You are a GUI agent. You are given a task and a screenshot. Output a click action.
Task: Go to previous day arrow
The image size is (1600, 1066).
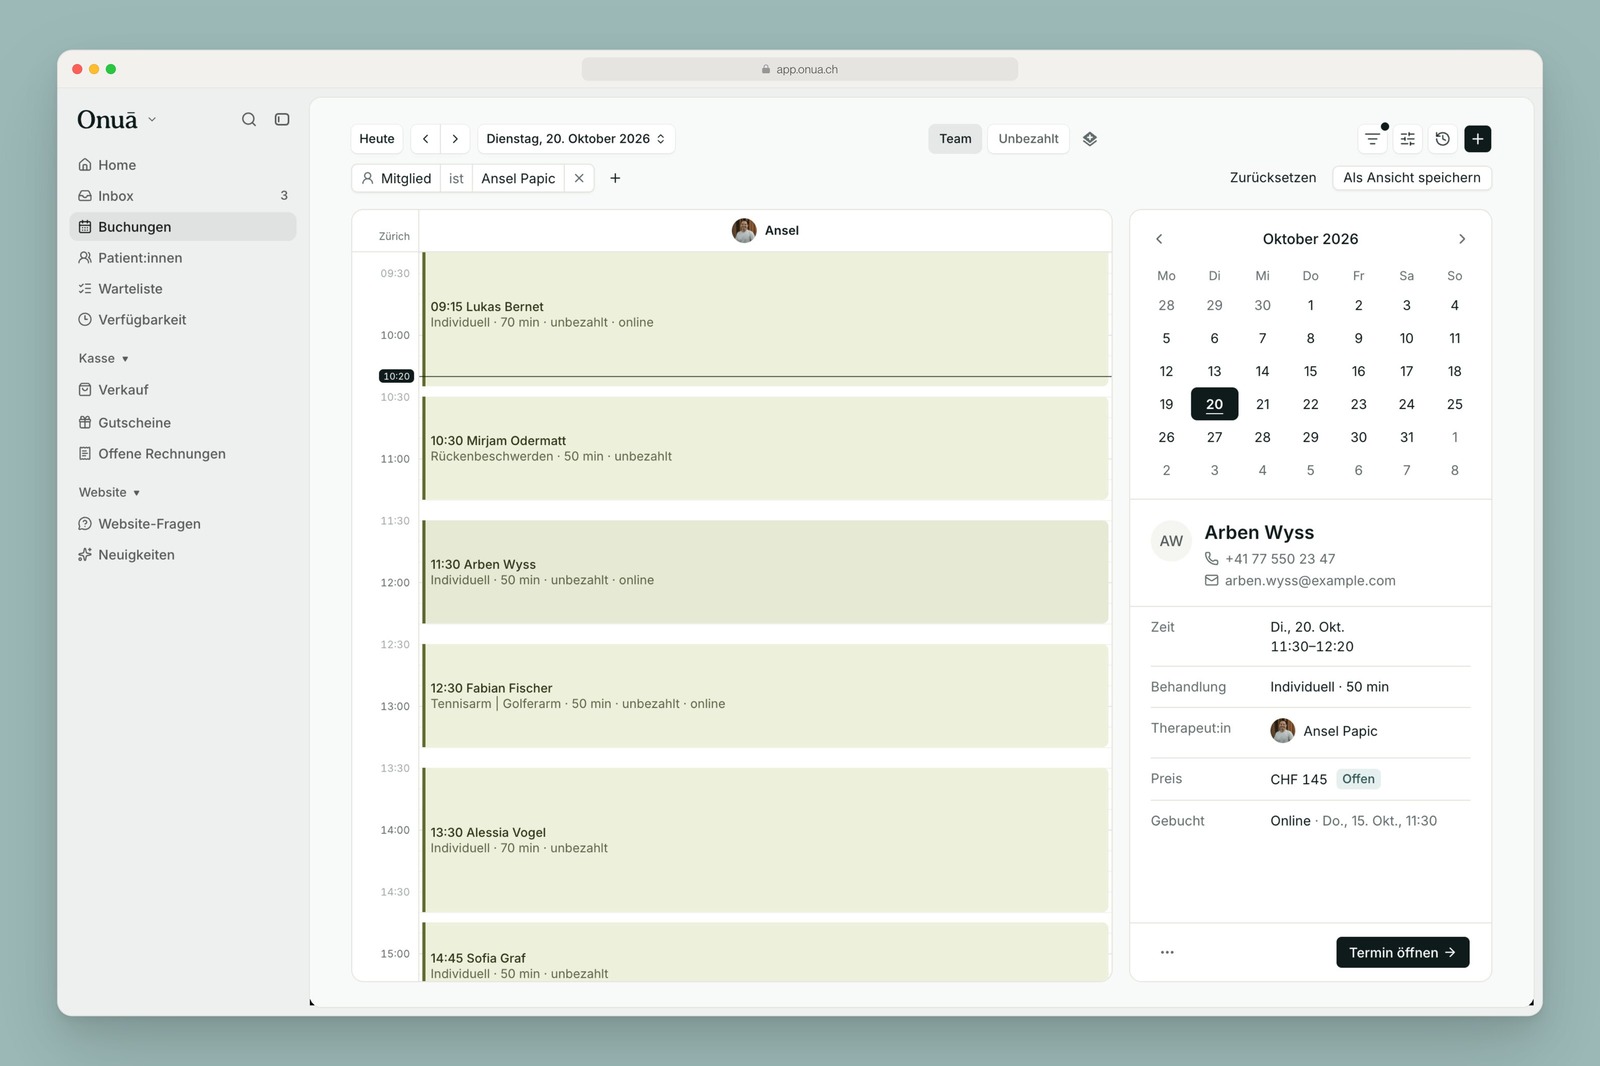(x=426, y=139)
